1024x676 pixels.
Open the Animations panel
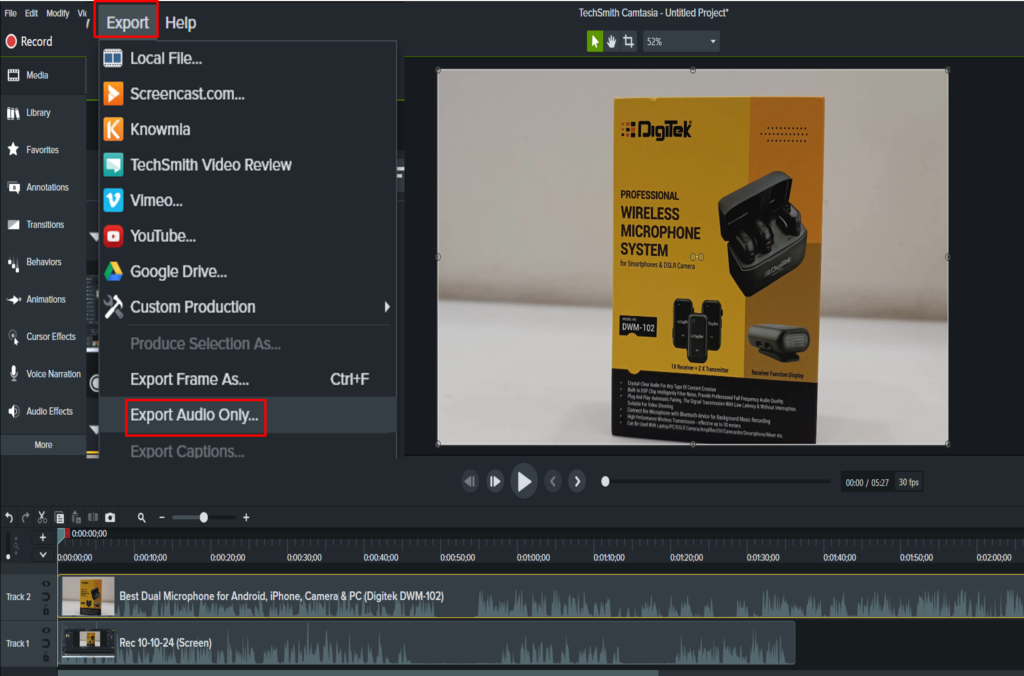[x=42, y=299]
